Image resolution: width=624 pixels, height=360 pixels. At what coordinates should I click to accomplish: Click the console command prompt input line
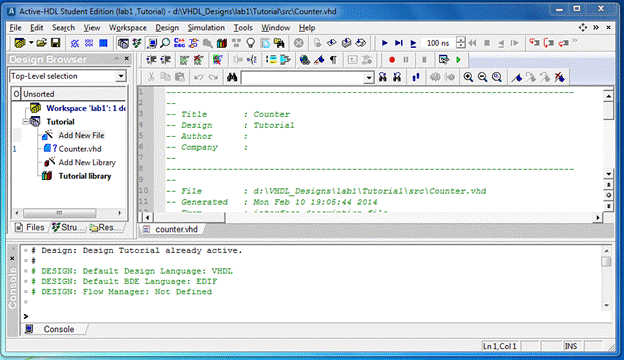[x=314, y=316]
